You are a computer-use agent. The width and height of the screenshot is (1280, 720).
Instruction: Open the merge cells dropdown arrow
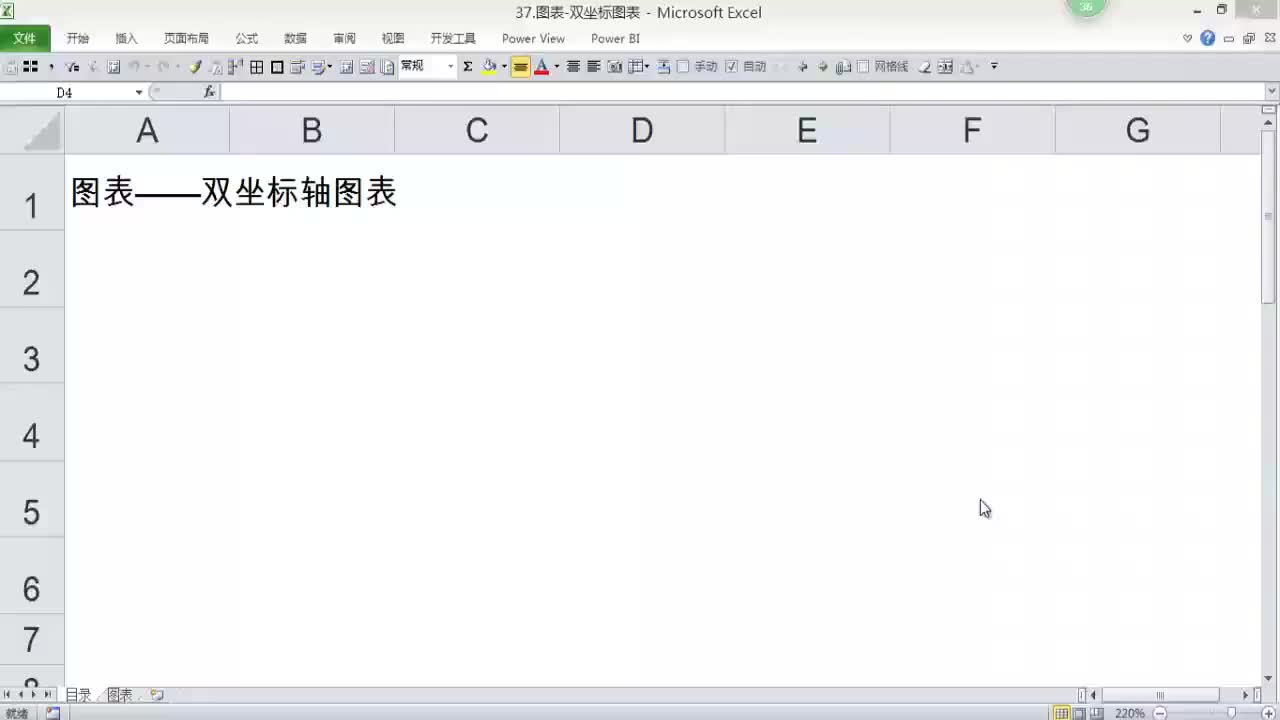point(647,66)
